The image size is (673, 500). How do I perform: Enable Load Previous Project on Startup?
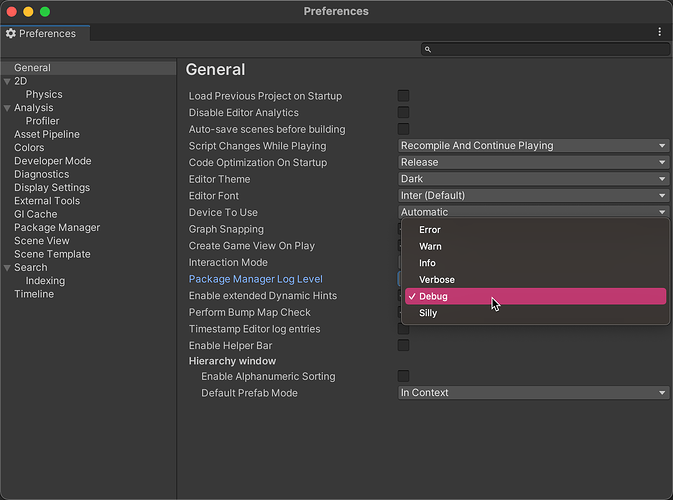pos(404,96)
